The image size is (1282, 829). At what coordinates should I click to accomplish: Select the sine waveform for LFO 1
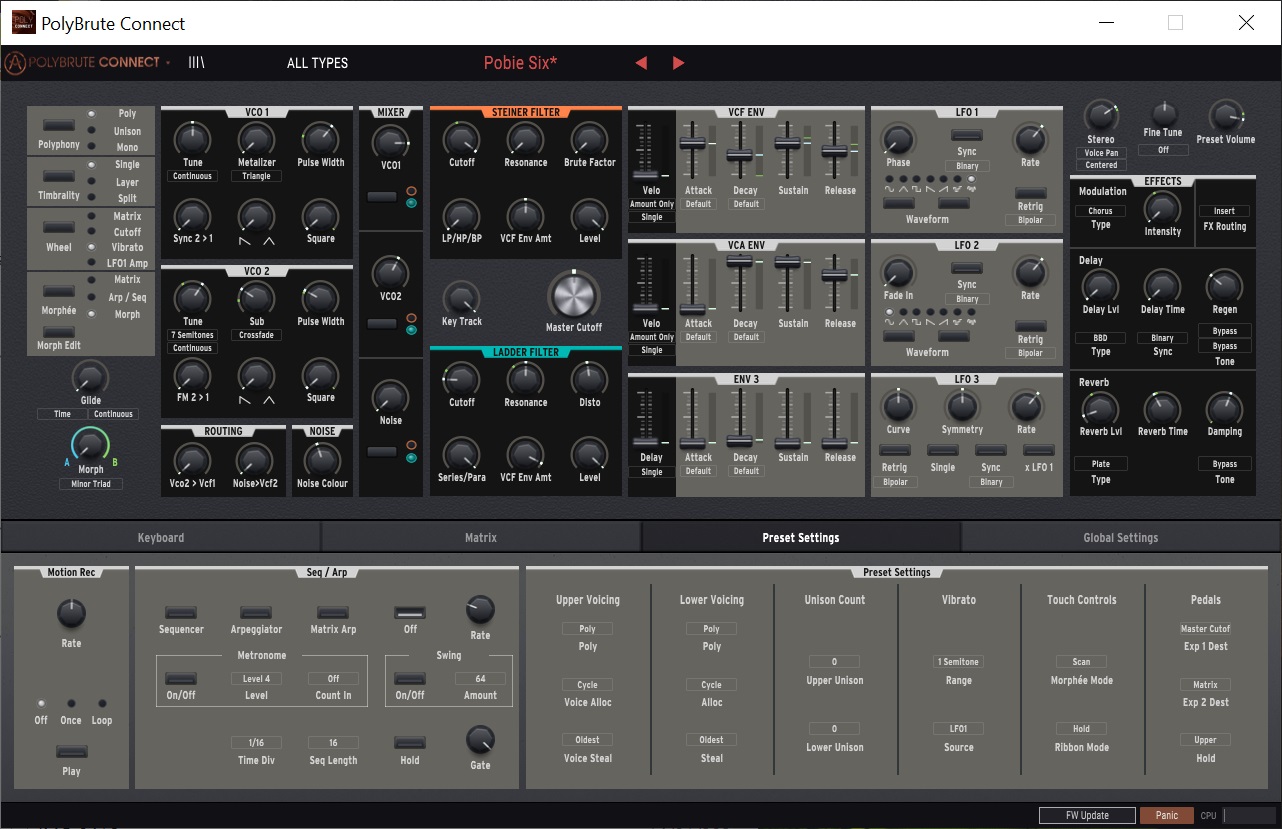click(889, 179)
